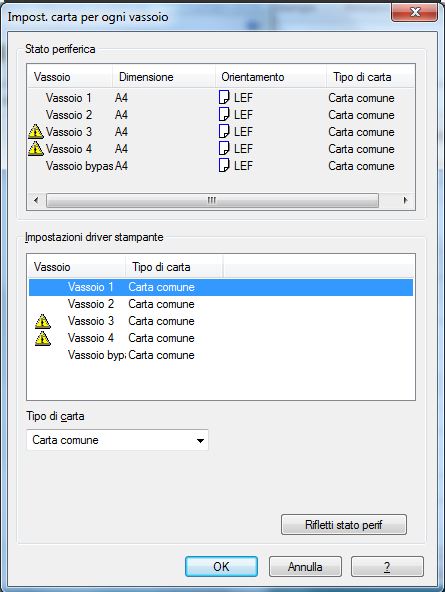Click Carta comune cell for Vassoio 4 in Stato periferica
The image size is (445, 592).
pos(361,149)
